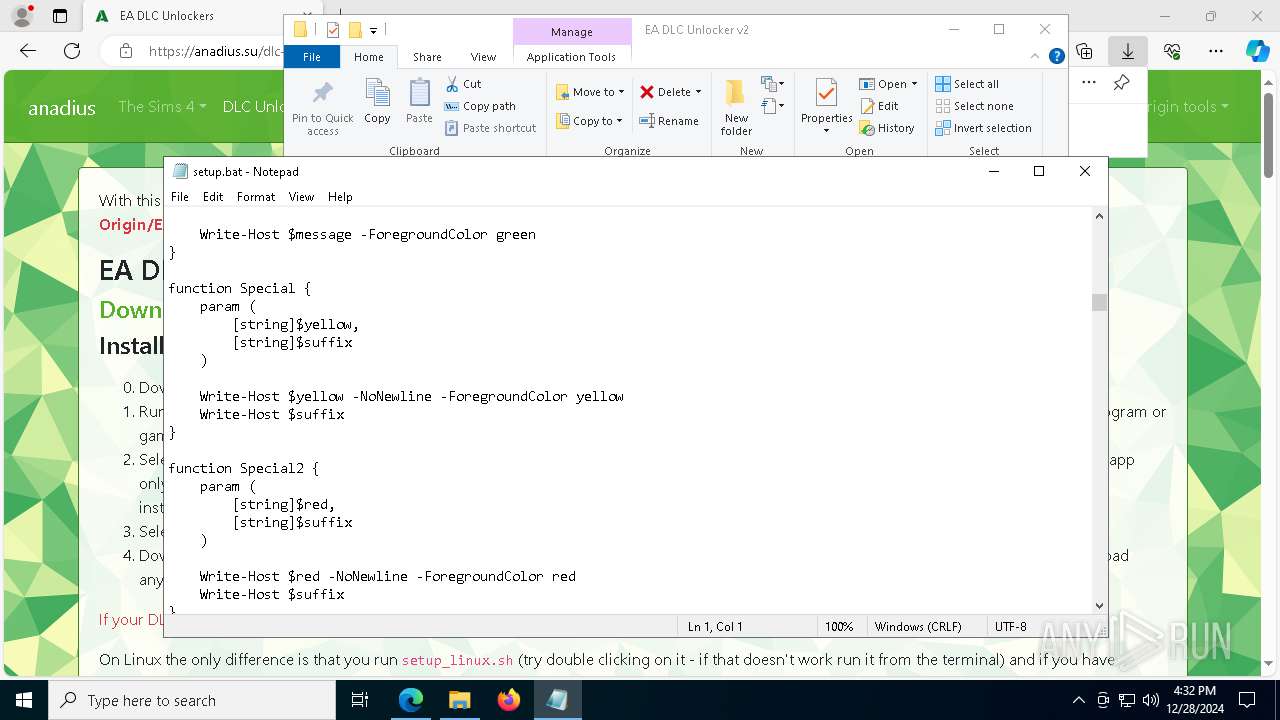Click the Copy icon in Explorer ribbon
Image resolution: width=1280 pixels, height=720 pixels.
pyautogui.click(x=377, y=101)
